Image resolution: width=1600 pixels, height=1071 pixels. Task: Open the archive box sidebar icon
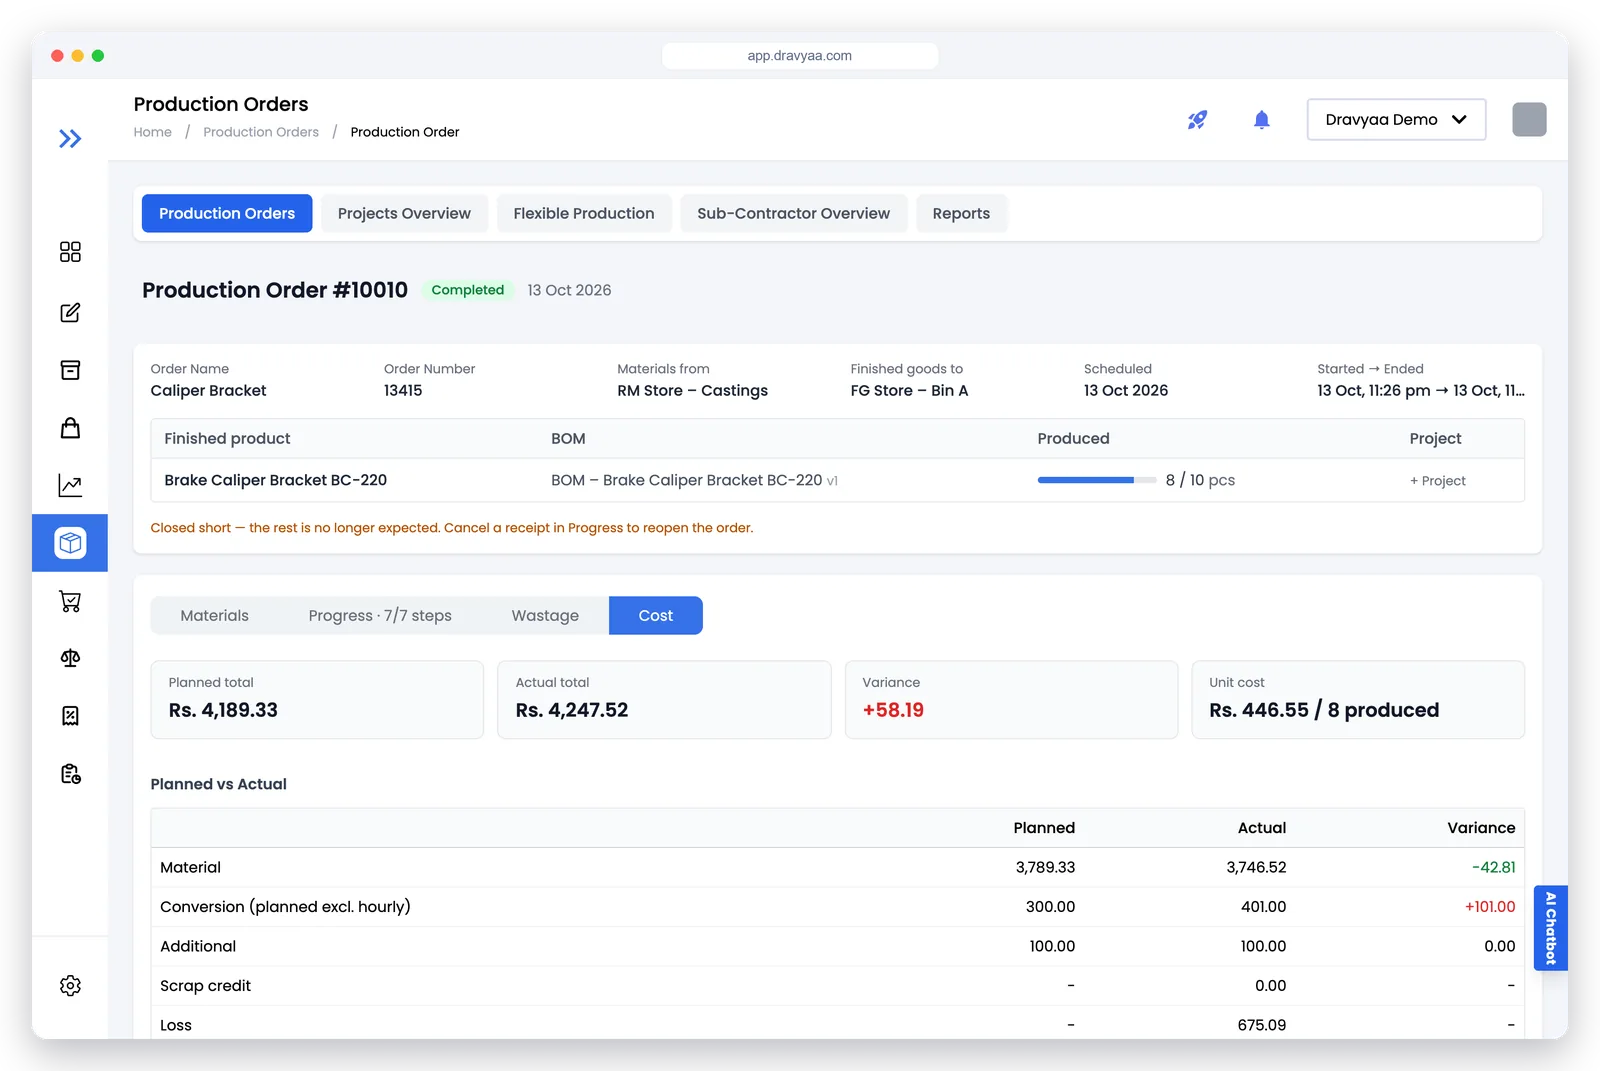(70, 370)
